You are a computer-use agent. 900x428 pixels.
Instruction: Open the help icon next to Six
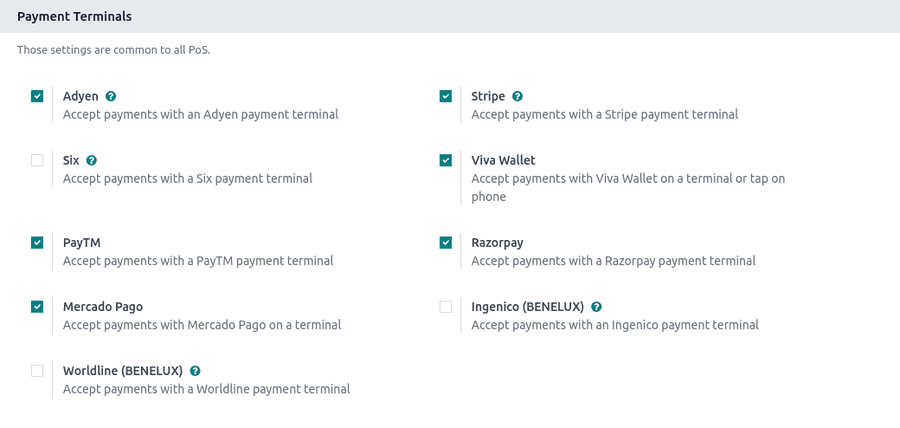(x=91, y=160)
